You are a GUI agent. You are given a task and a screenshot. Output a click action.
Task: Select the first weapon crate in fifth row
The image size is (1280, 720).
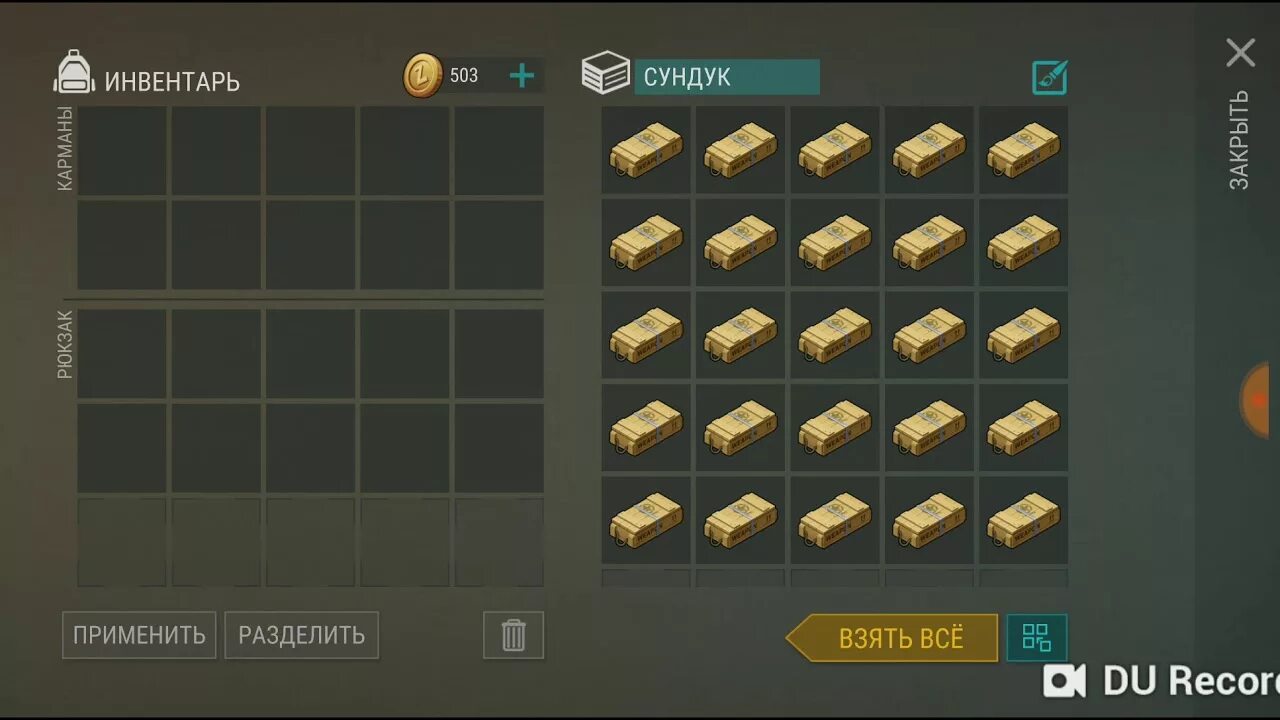click(x=646, y=520)
